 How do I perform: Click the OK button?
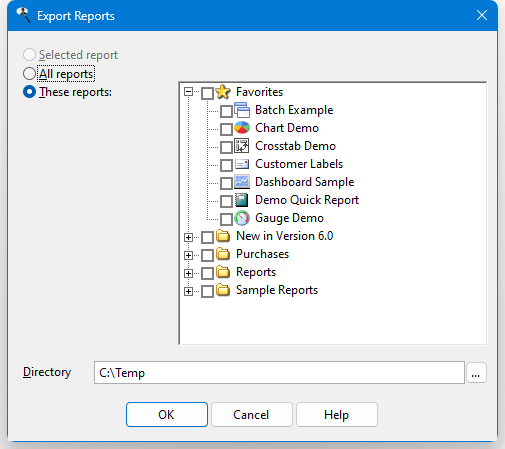point(167,415)
